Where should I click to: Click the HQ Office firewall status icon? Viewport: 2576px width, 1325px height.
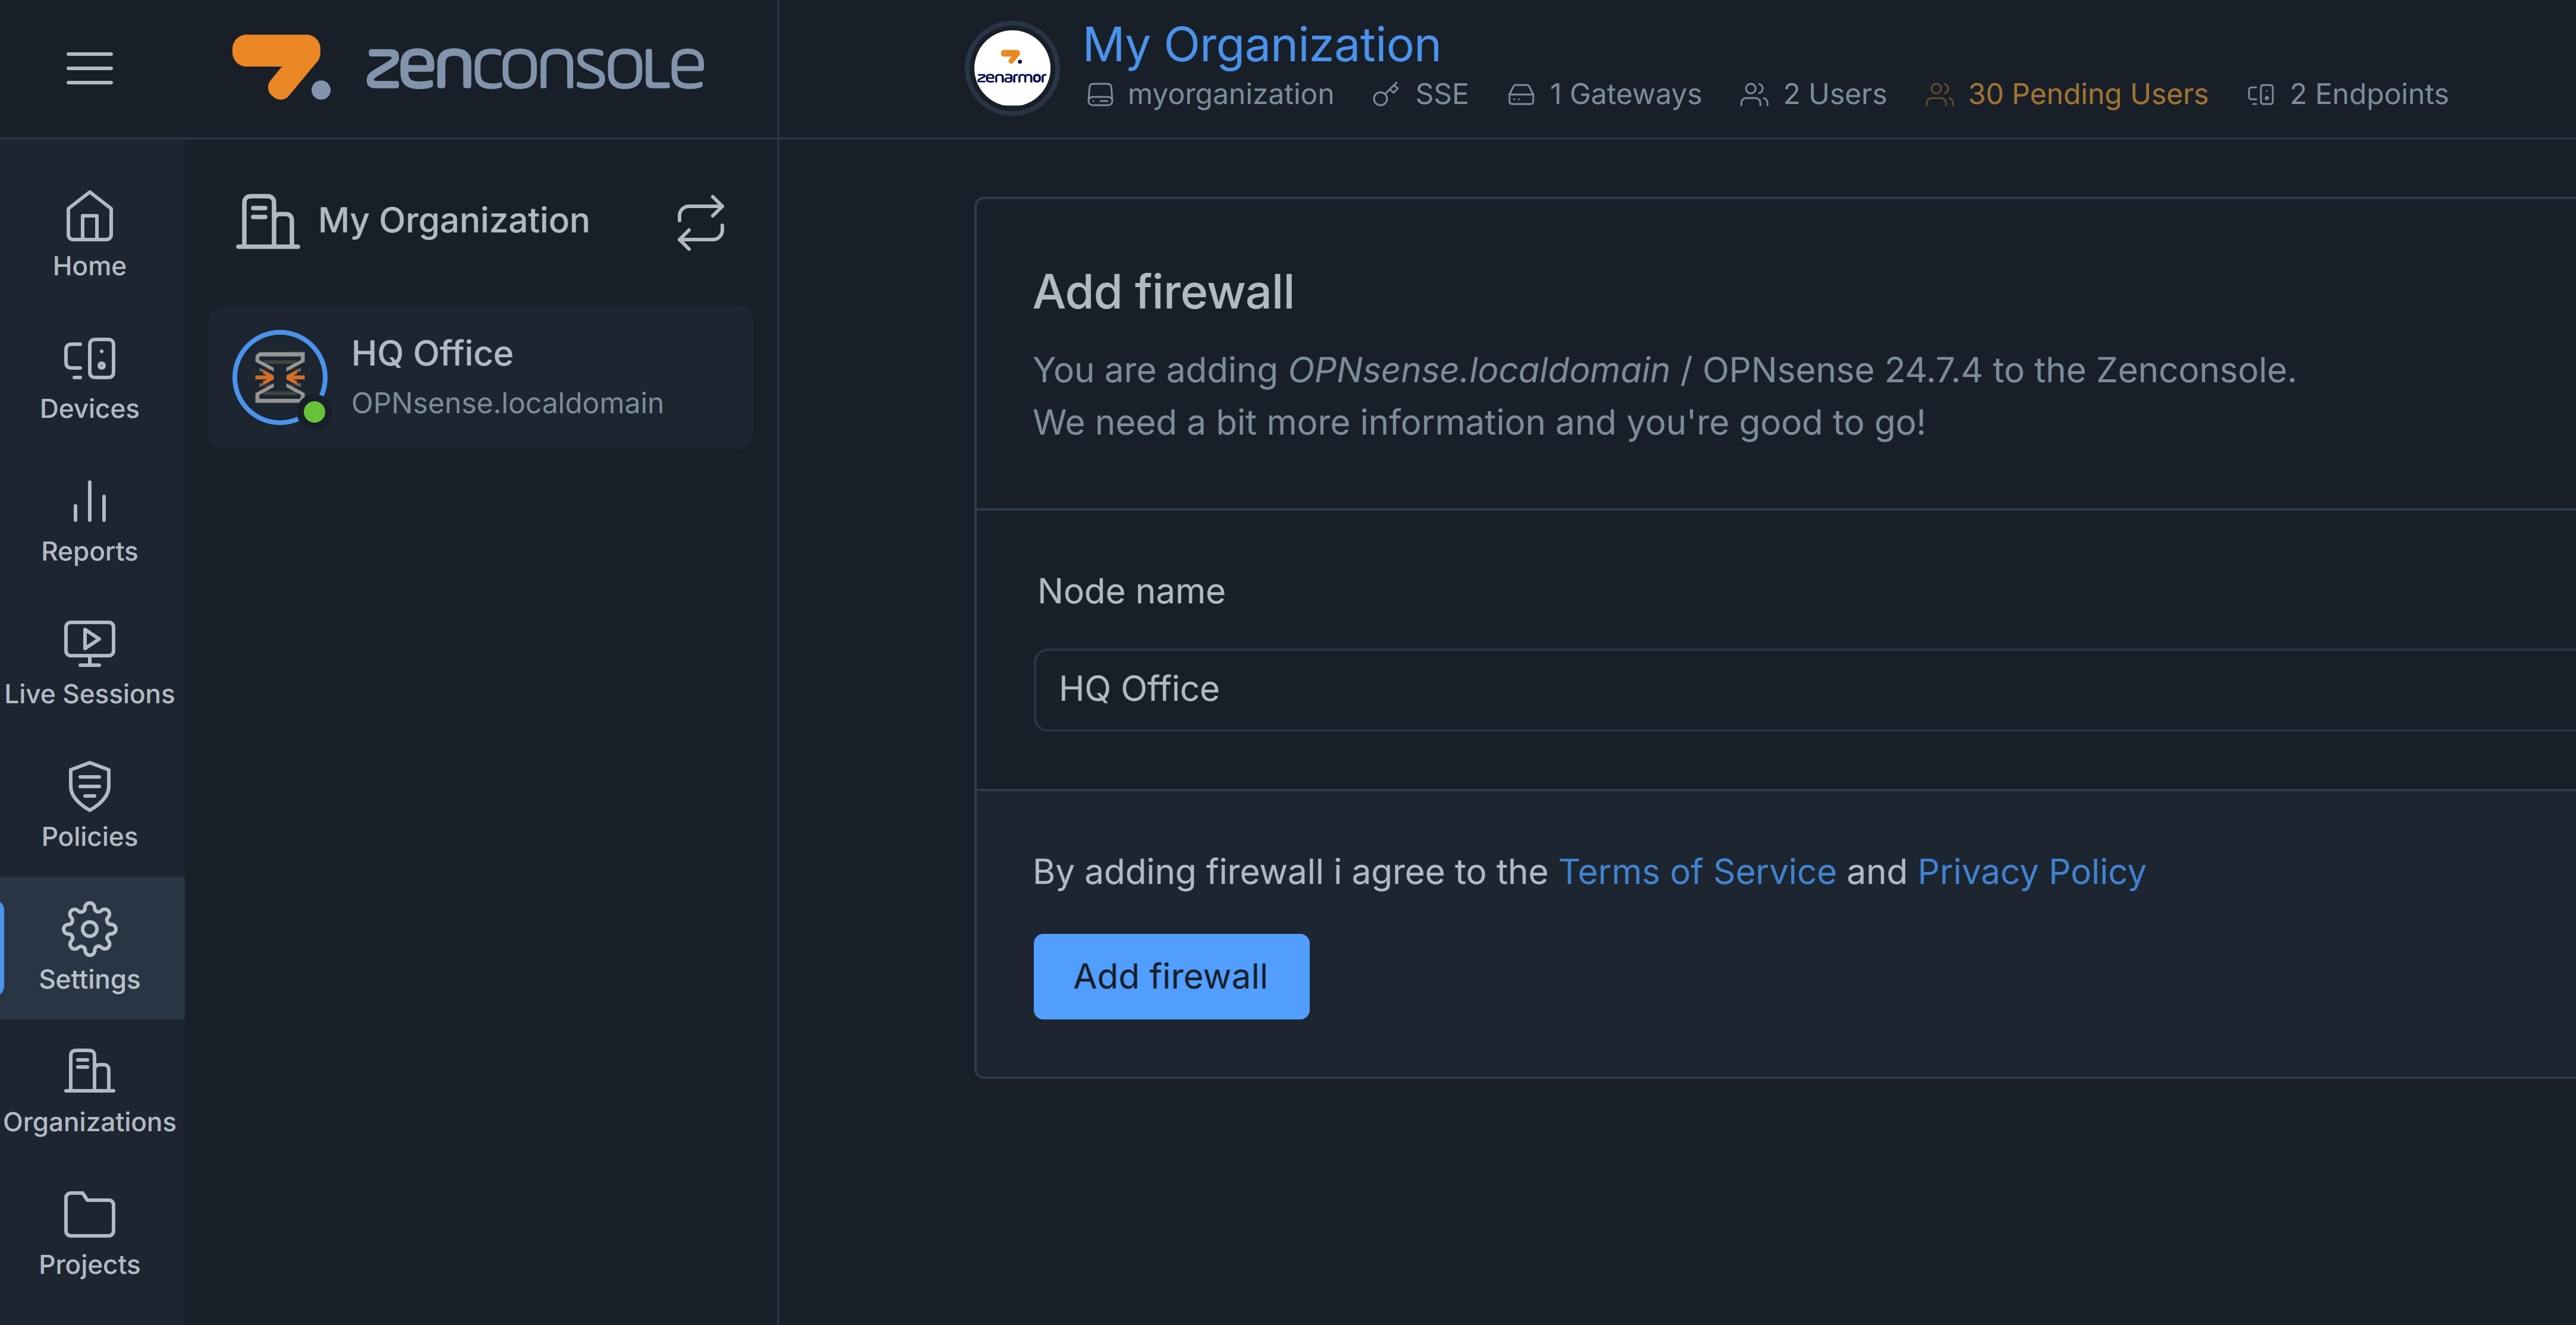click(x=280, y=377)
